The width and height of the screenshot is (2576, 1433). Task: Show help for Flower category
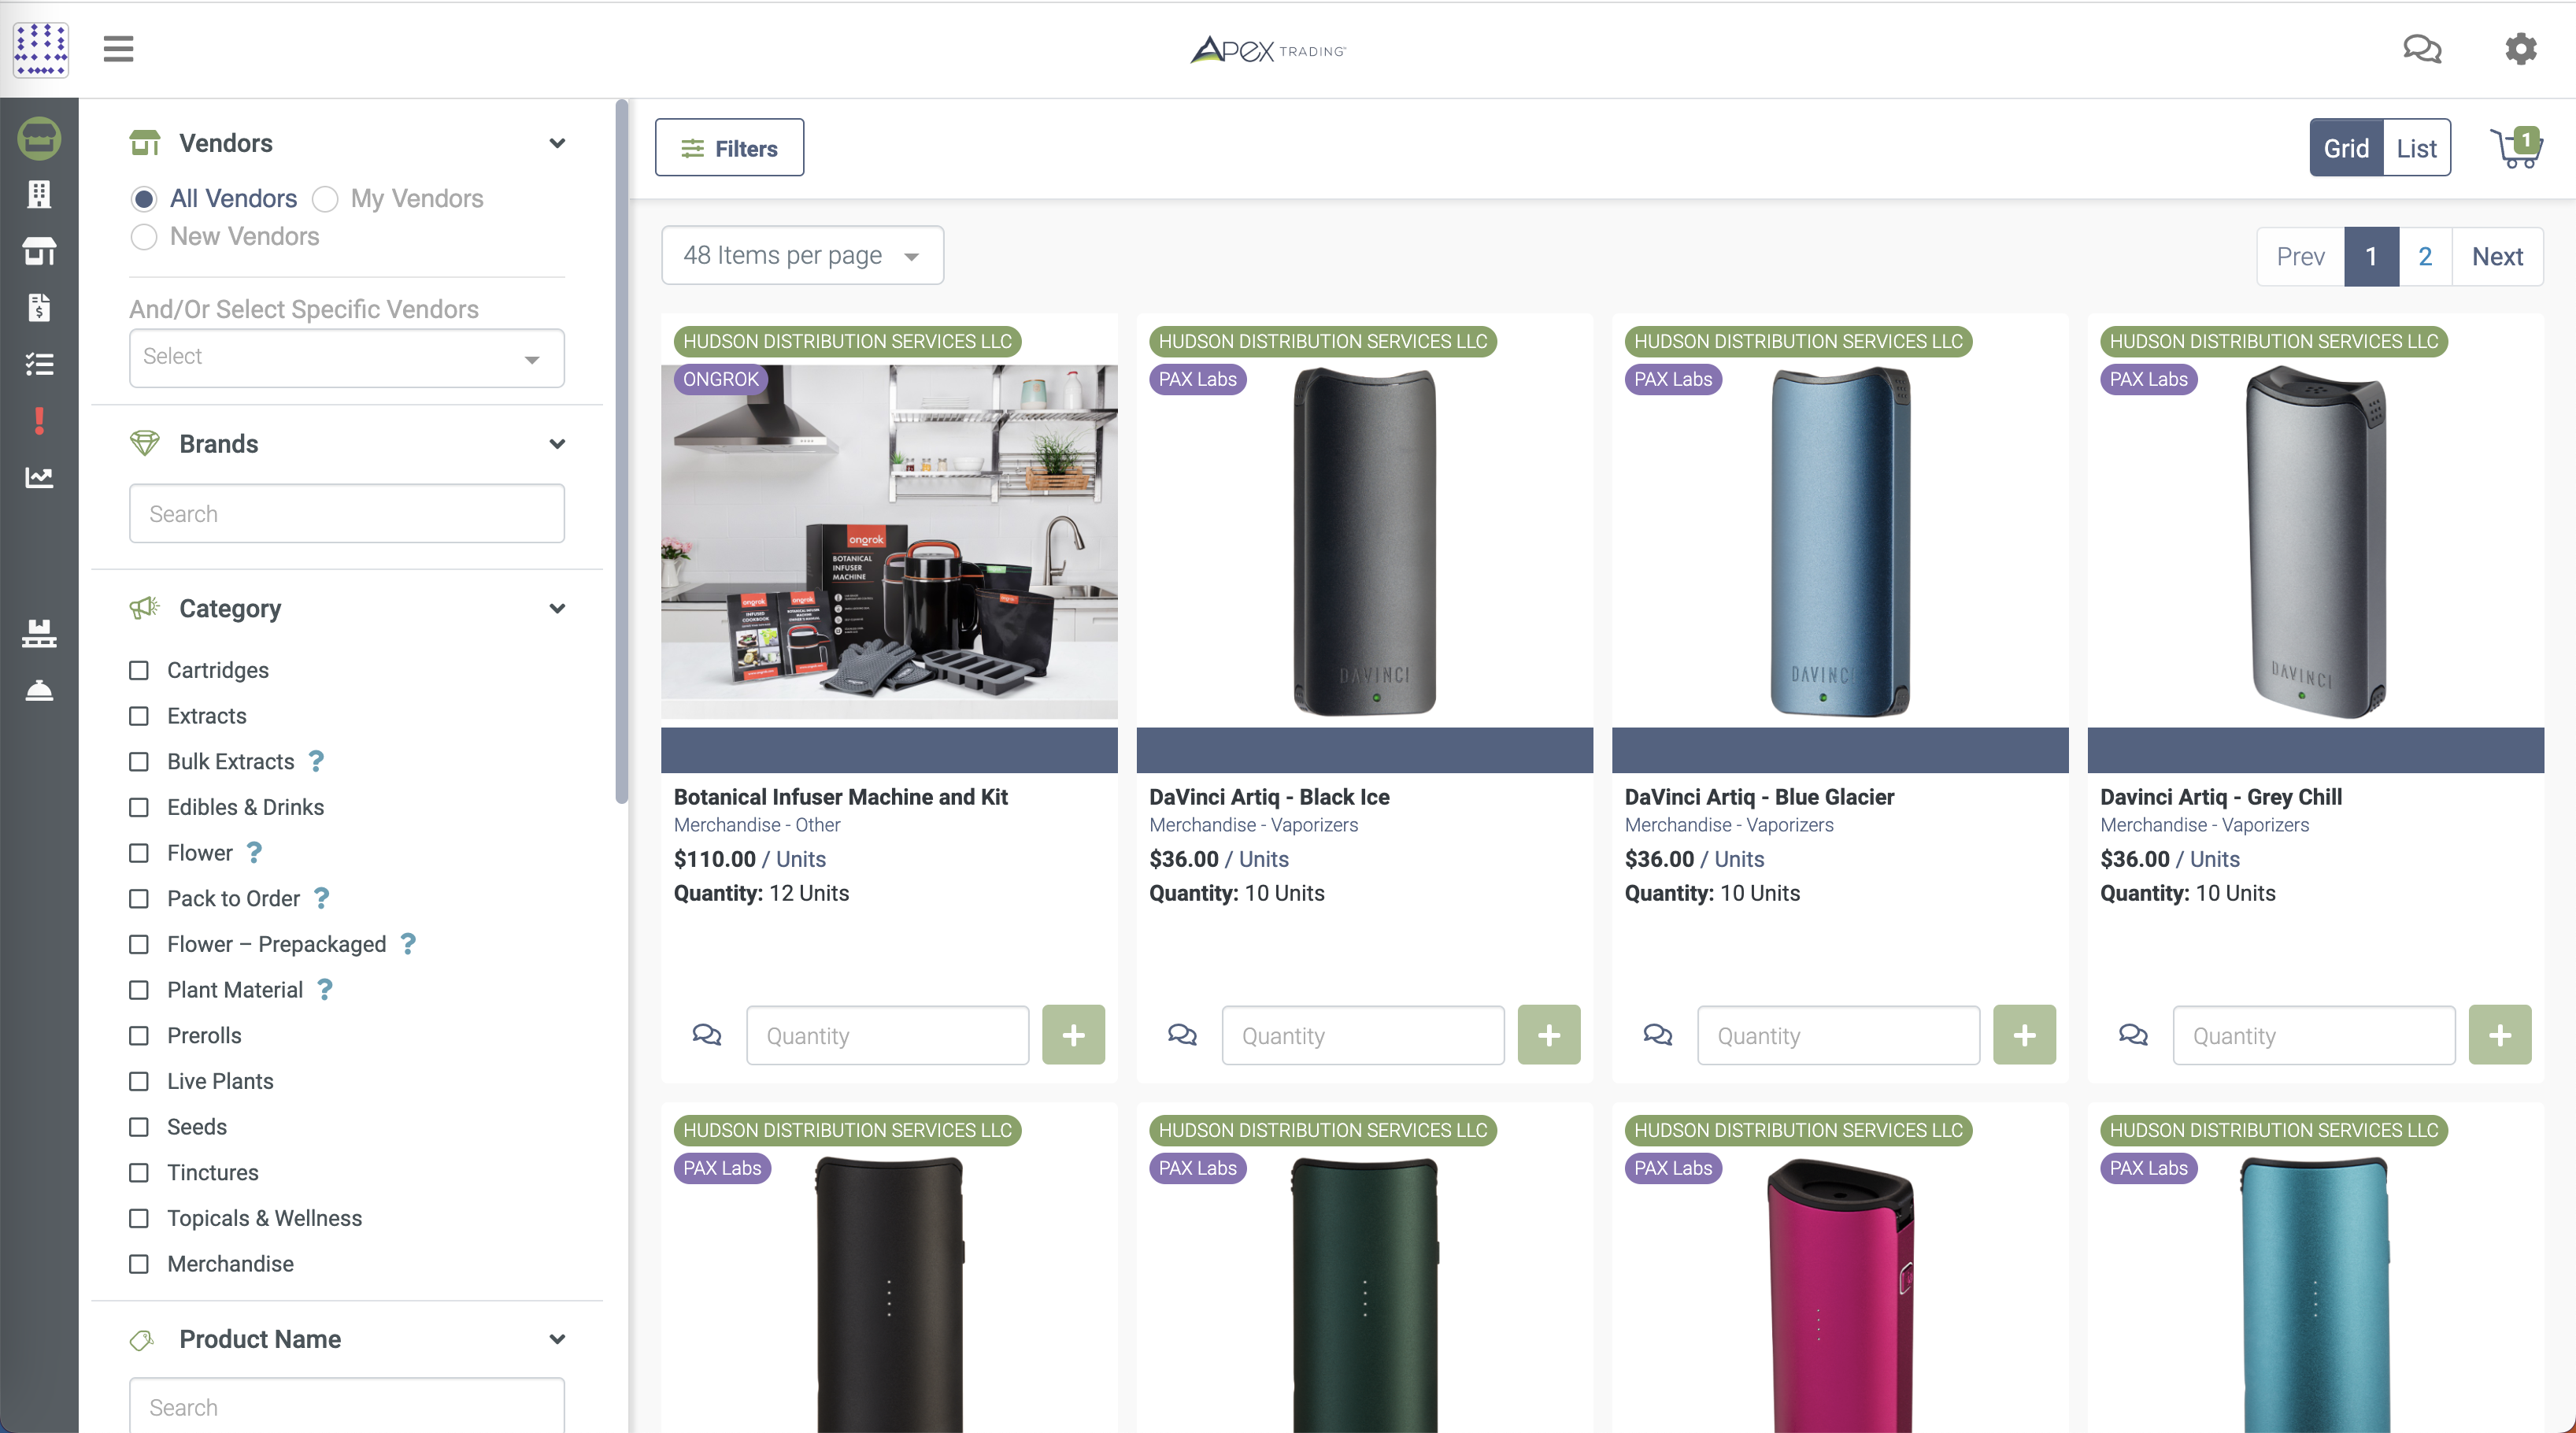pos(254,852)
